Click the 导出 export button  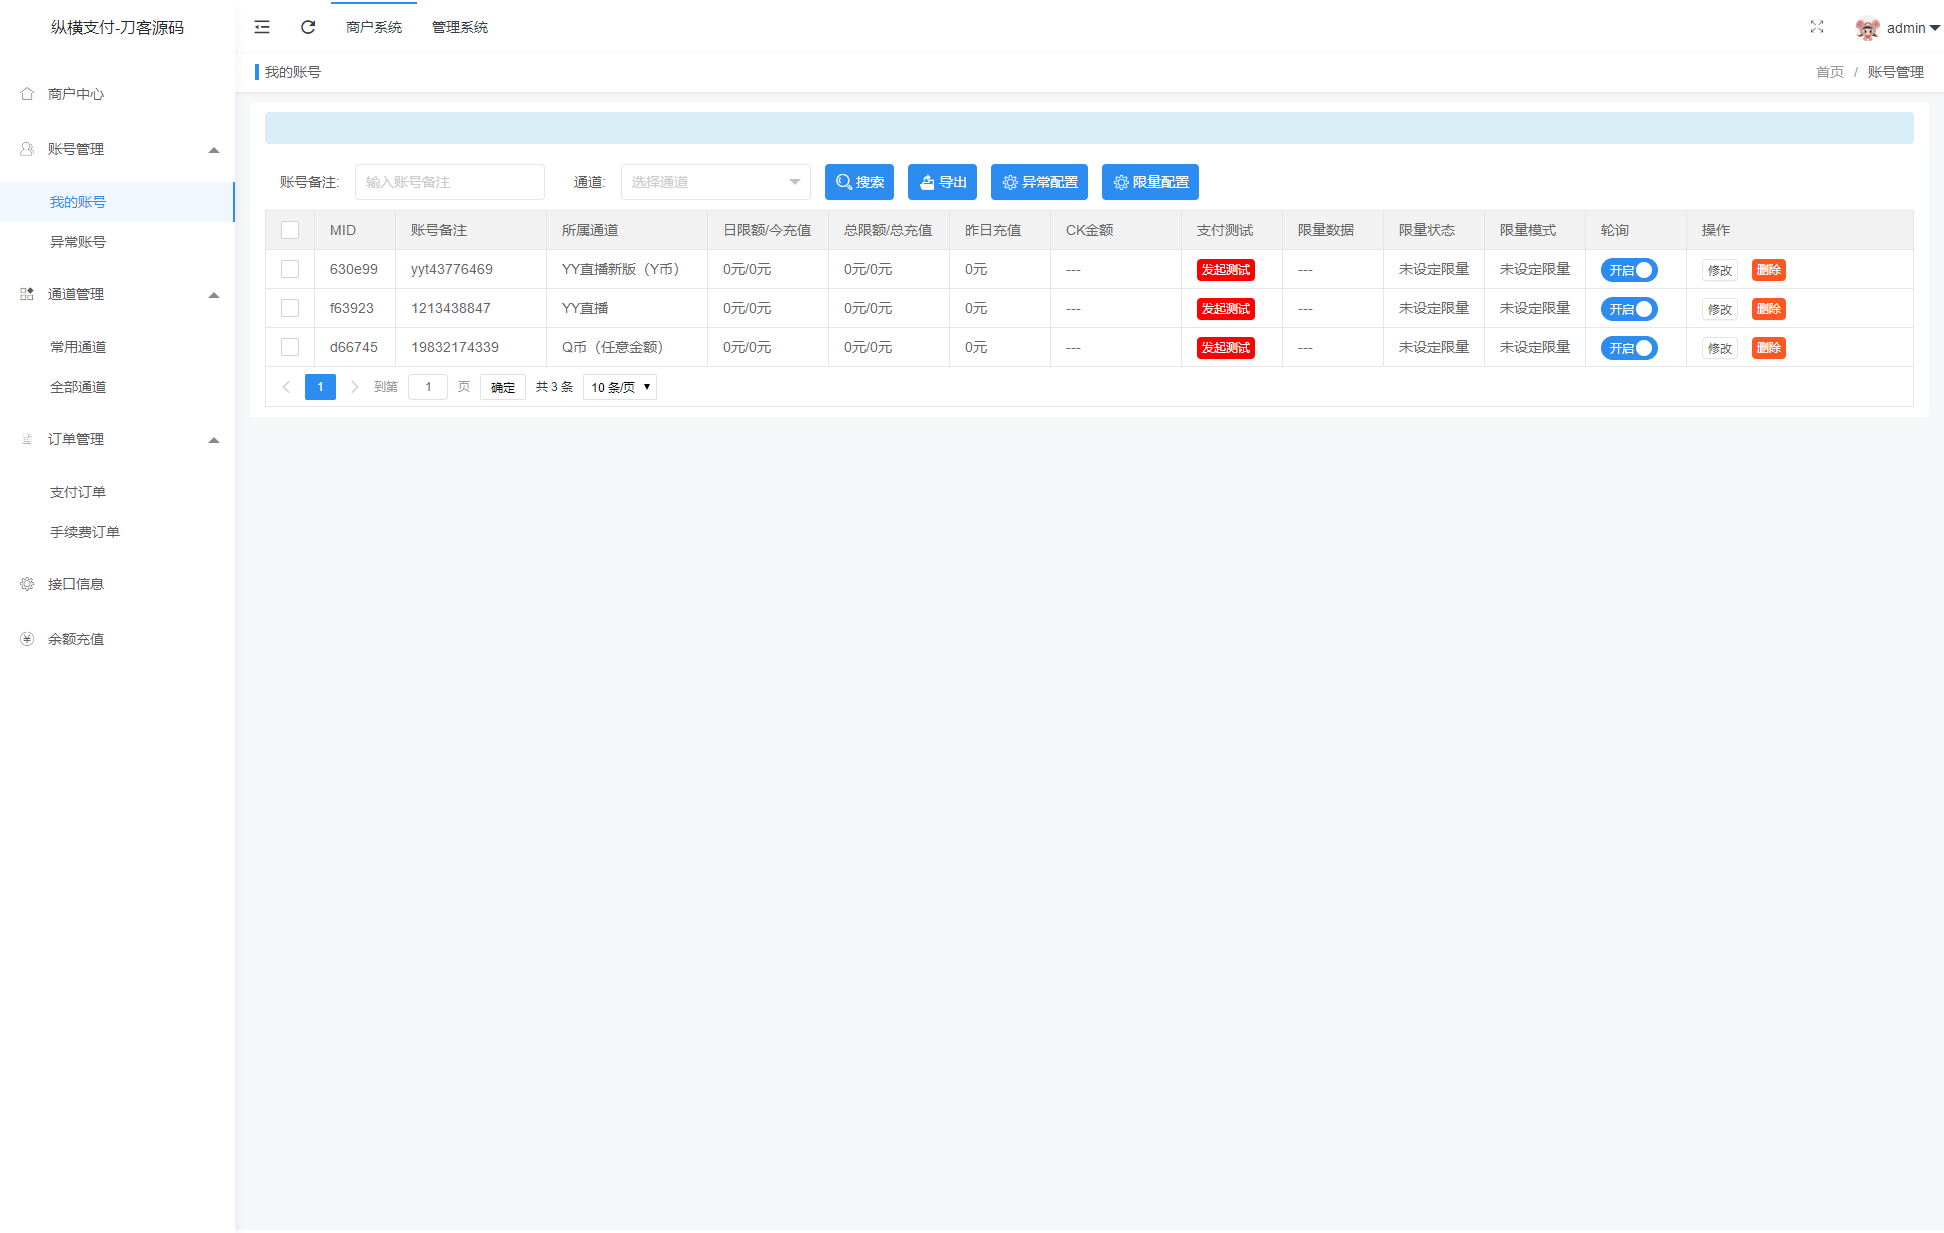coord(942,182)
